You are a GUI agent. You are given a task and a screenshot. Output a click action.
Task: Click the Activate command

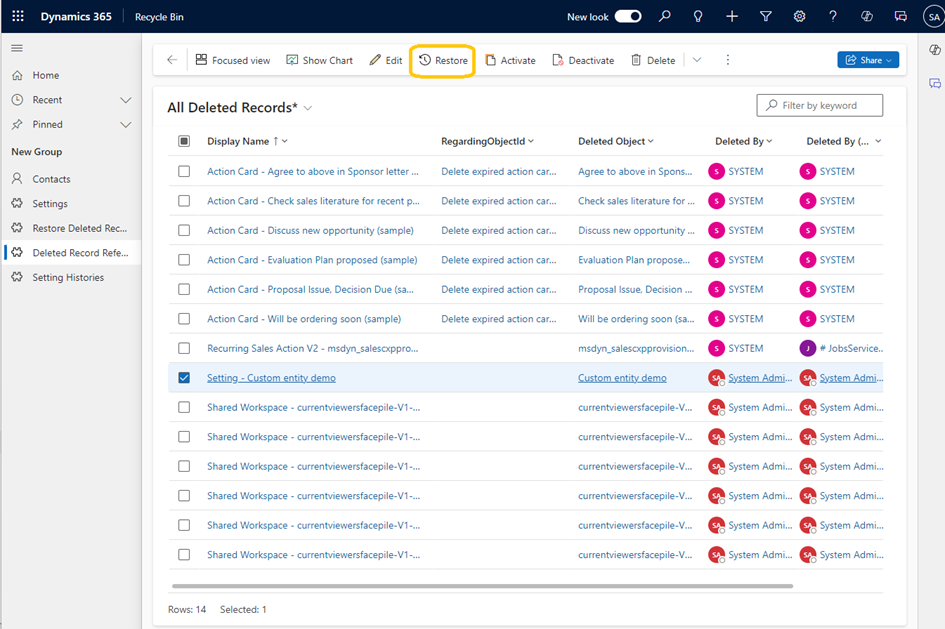click(510, 60)
